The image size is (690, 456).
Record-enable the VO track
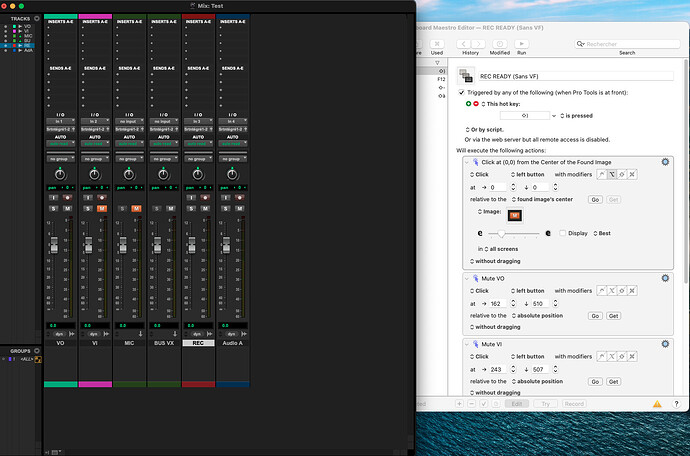click(x=67, y=198)
